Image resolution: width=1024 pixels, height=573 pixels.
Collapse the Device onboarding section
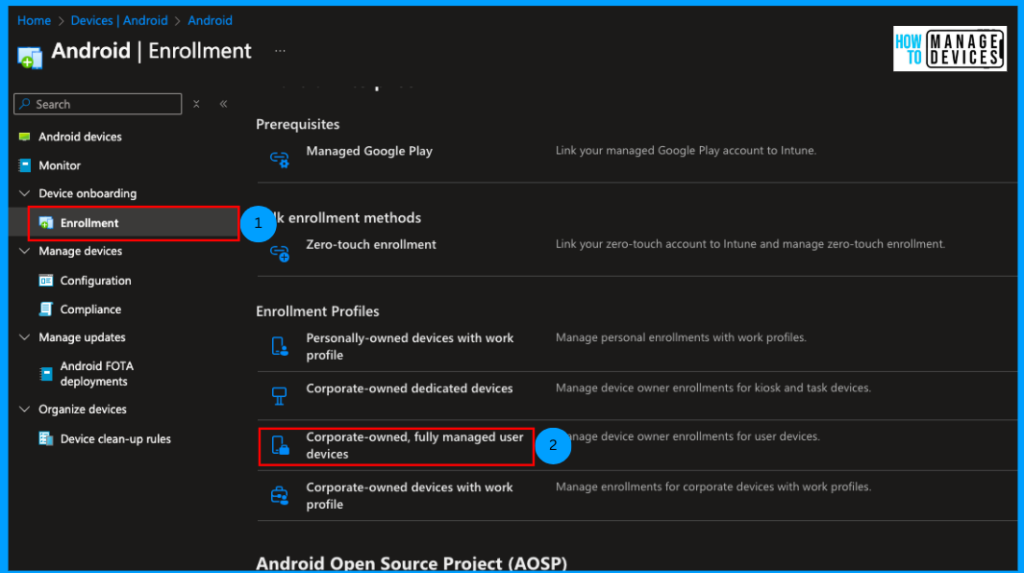tap(24, 193)
